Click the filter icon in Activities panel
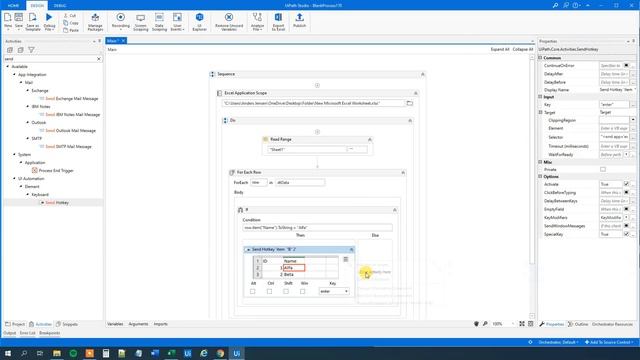 click(x=31, y=50)
